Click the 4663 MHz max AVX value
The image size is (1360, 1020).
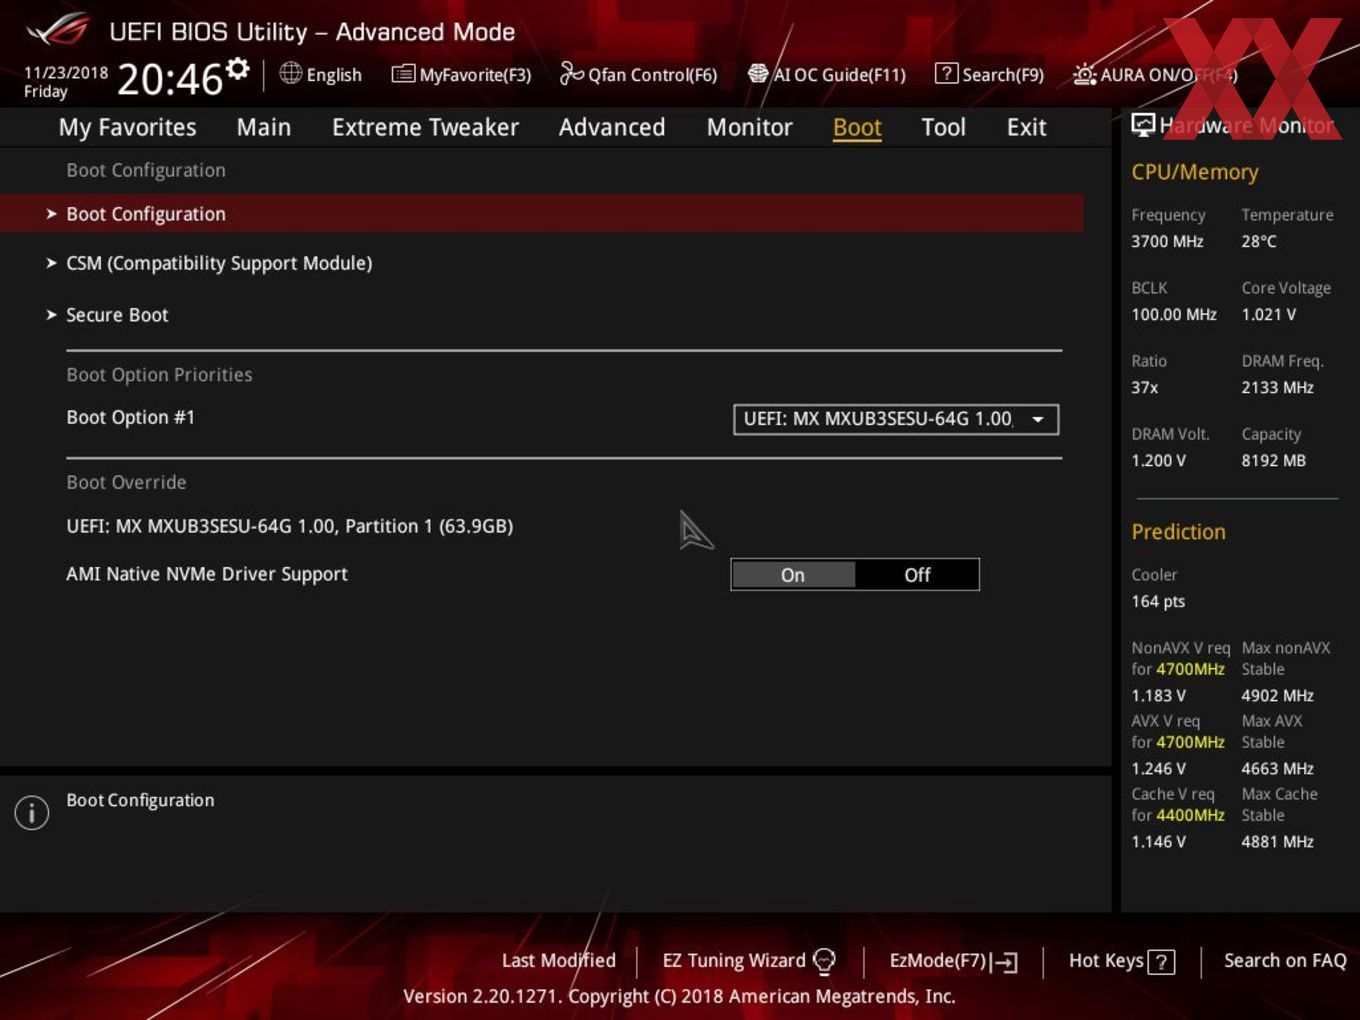point(1278,768)
